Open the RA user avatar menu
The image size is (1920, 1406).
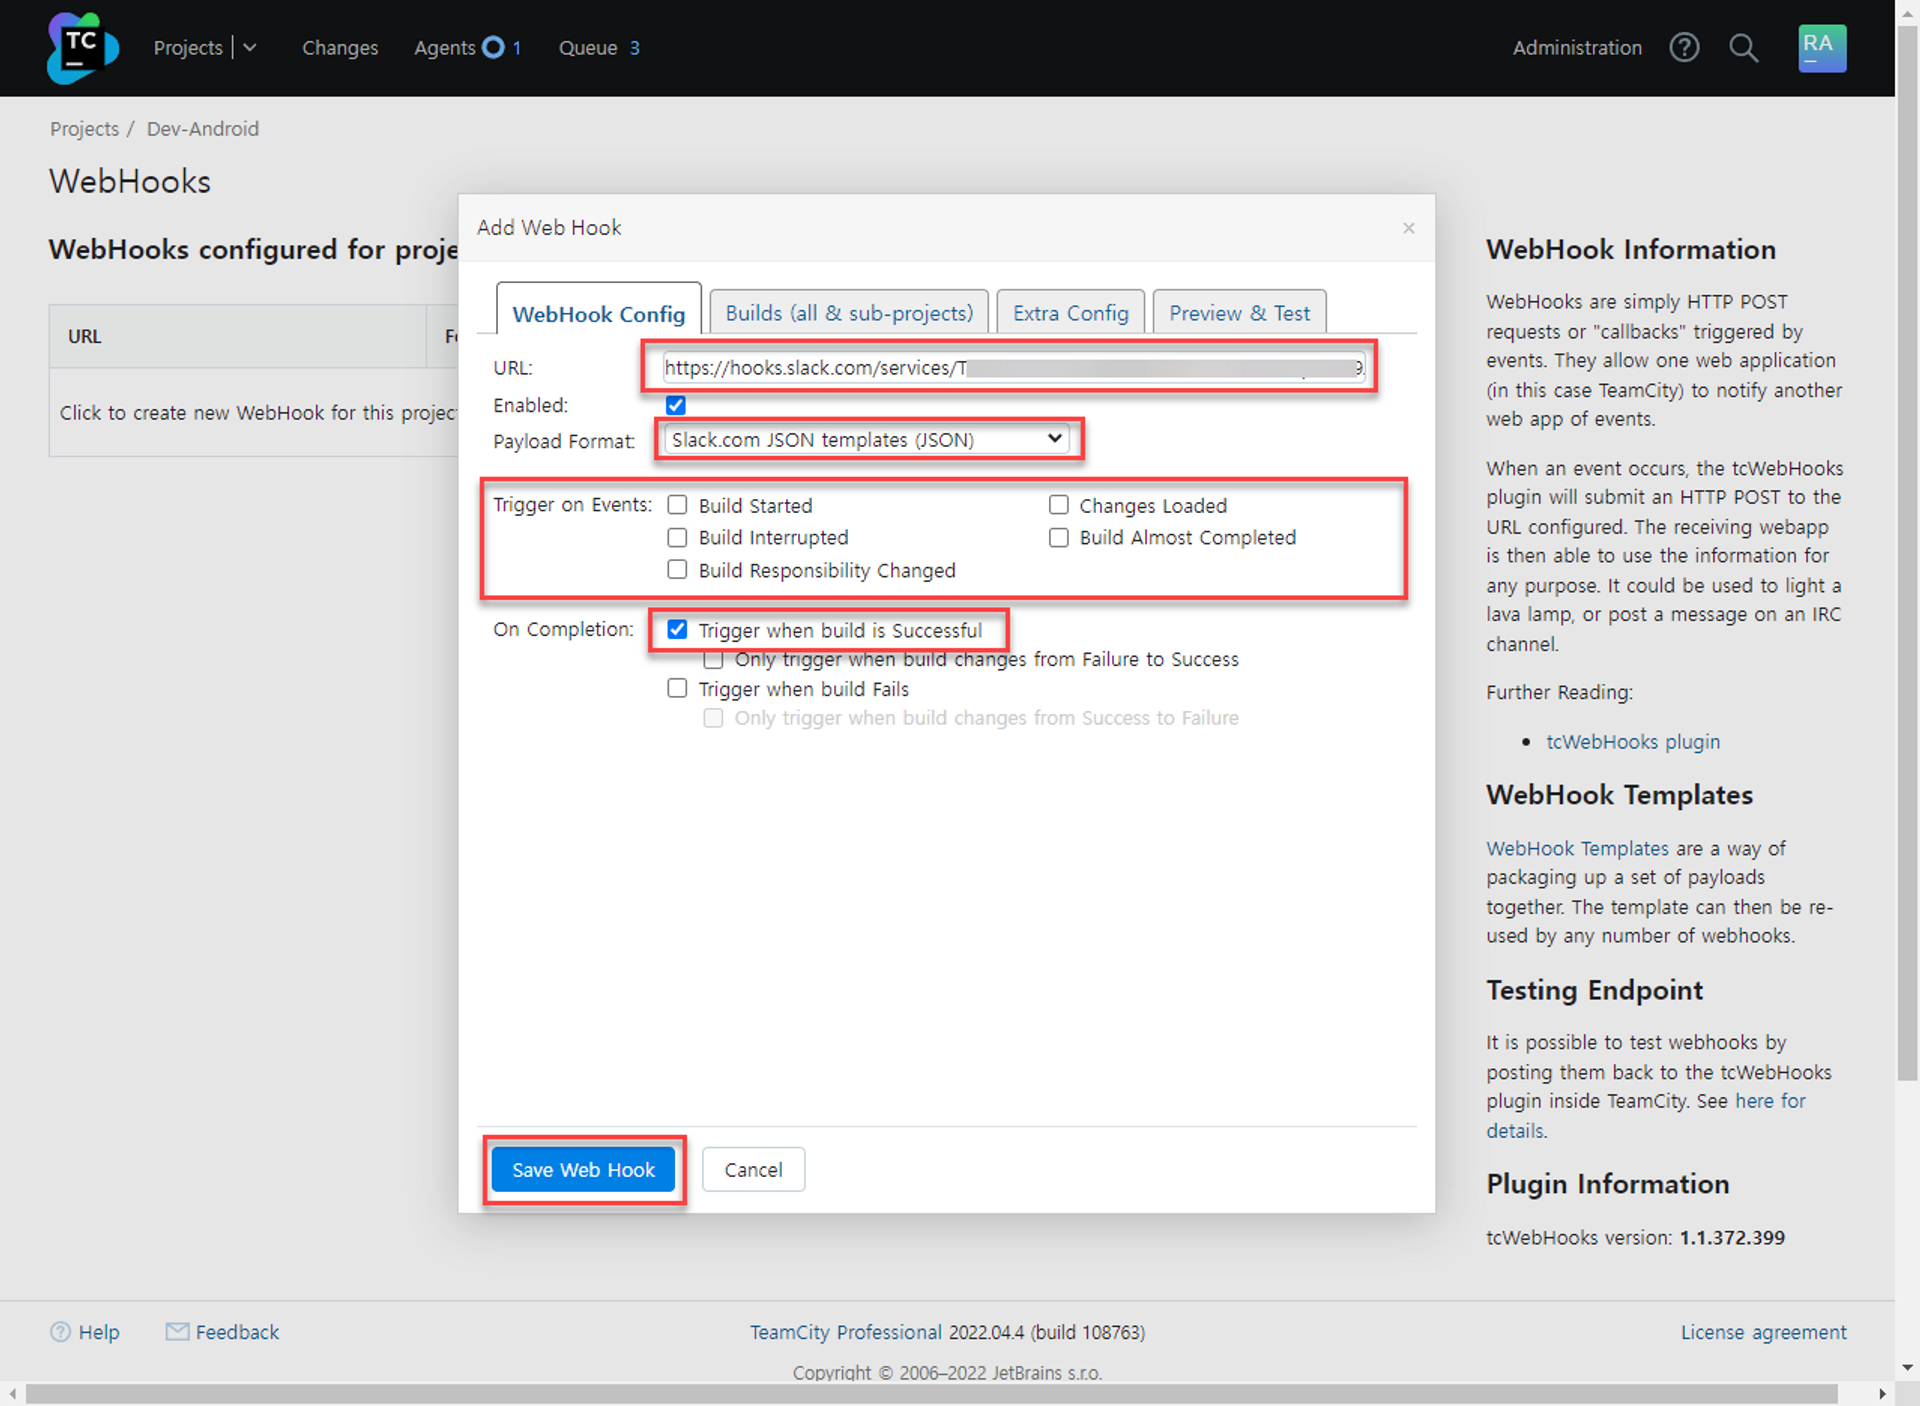coord(1822,47)
